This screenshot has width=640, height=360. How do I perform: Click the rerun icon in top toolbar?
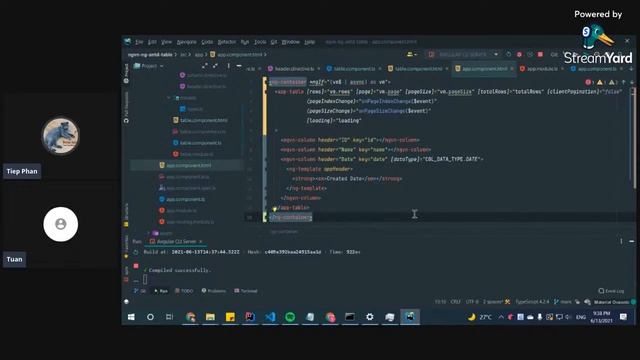509,54
